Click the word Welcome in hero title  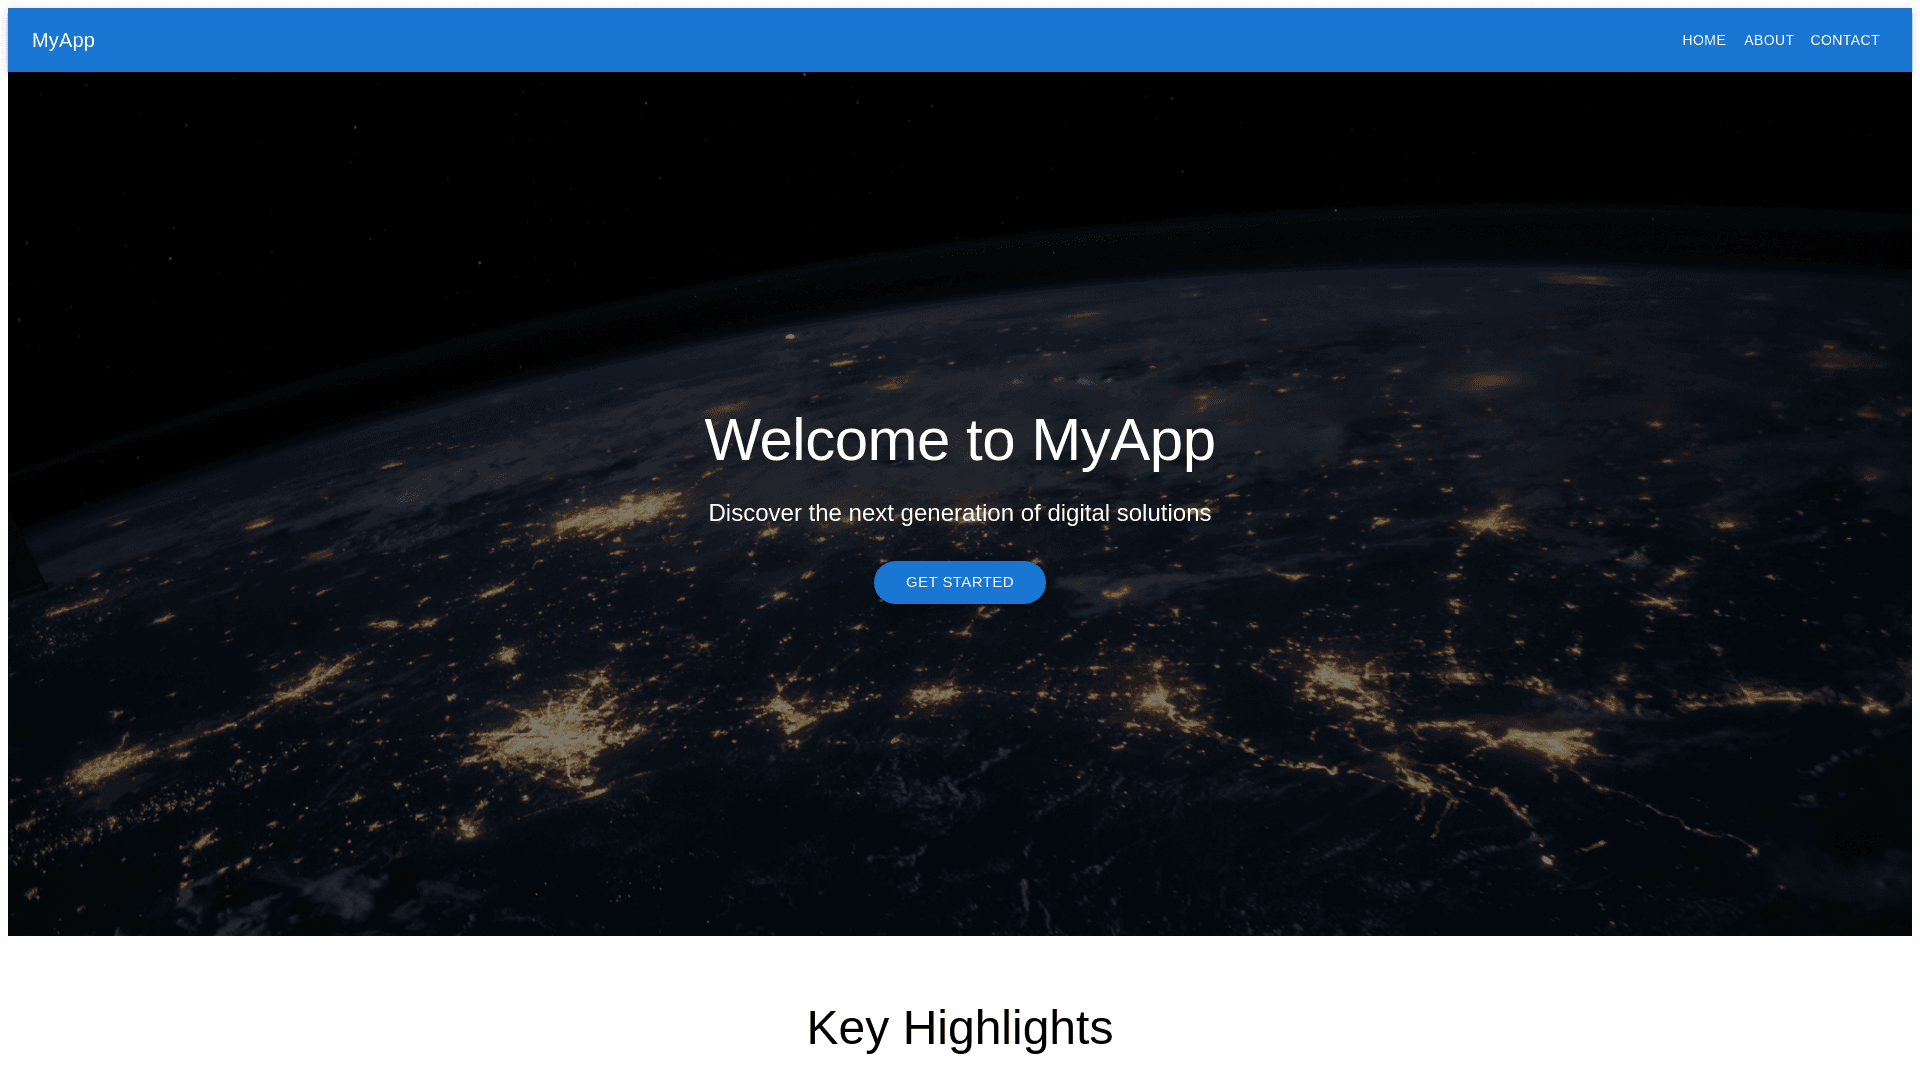coord(826,440)
